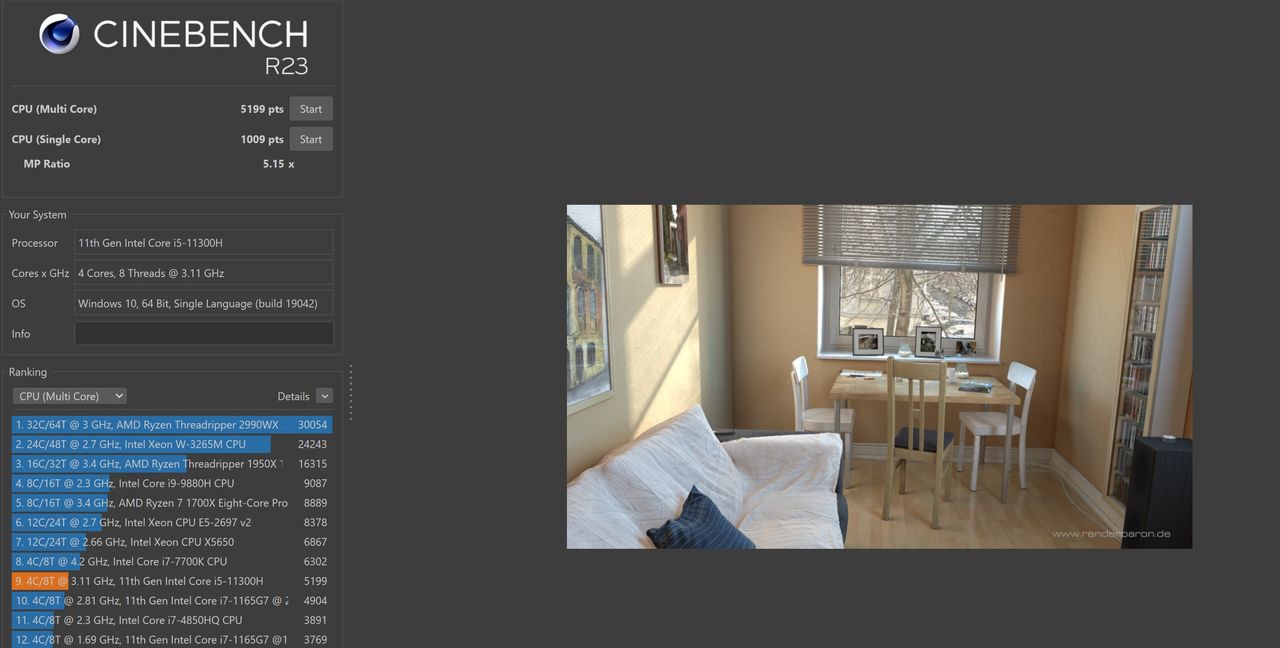Viewport: 1280px width, 648px height.
Task: Click the 1009 pts single core score
Action: [x=262, y=139]
